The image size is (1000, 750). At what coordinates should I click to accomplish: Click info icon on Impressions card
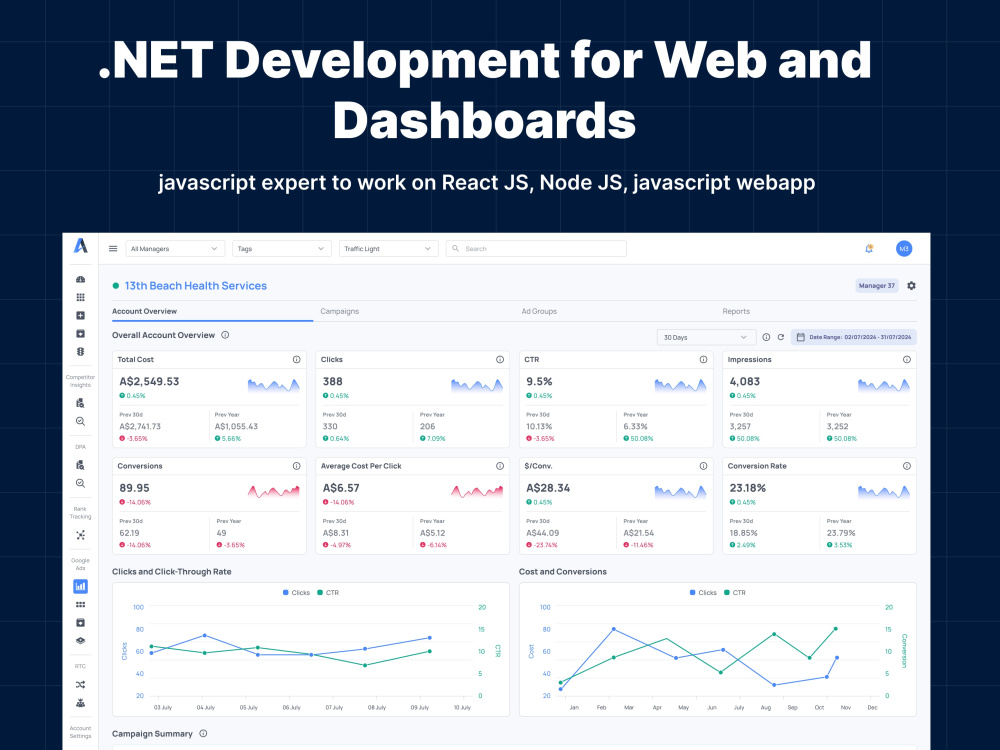tap(907, 360)
